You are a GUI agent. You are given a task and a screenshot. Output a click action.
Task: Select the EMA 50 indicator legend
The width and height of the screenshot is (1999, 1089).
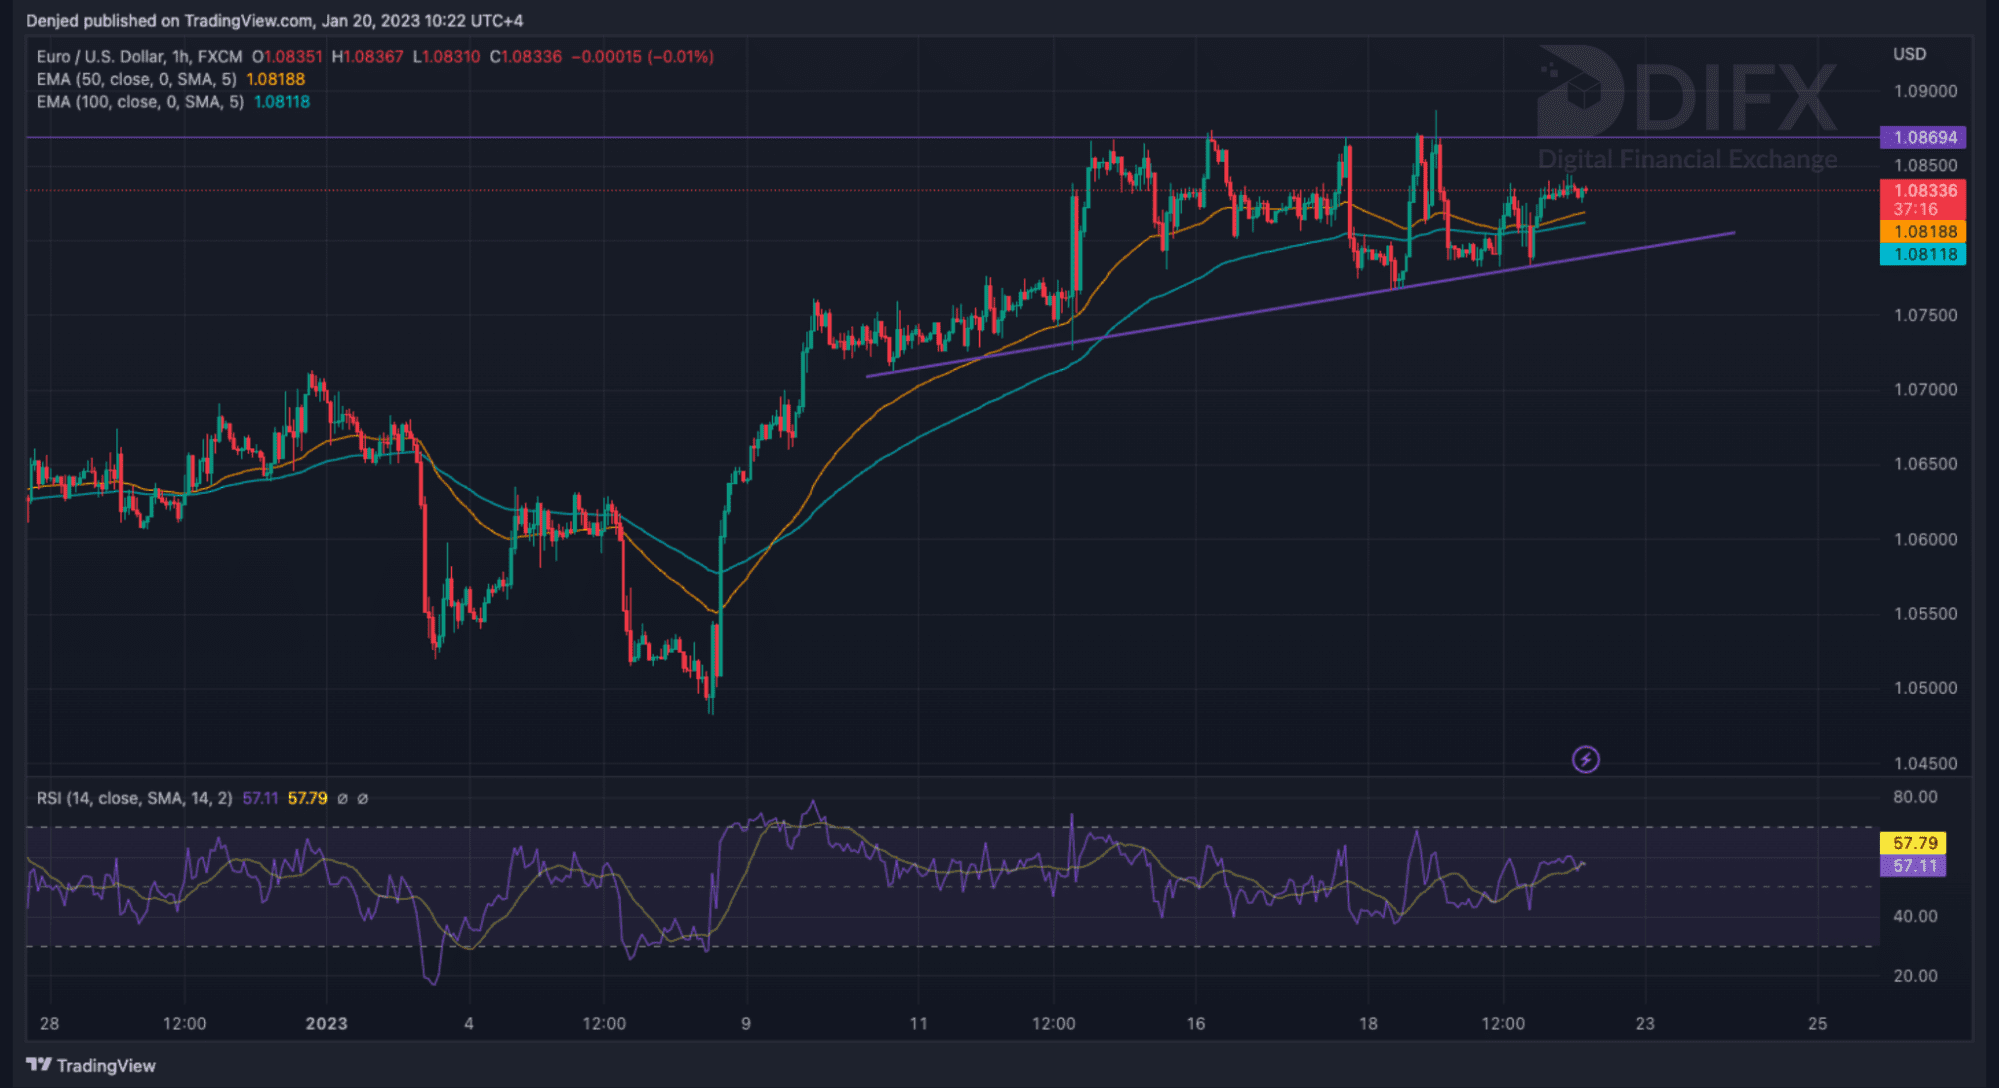click(136, 79)
